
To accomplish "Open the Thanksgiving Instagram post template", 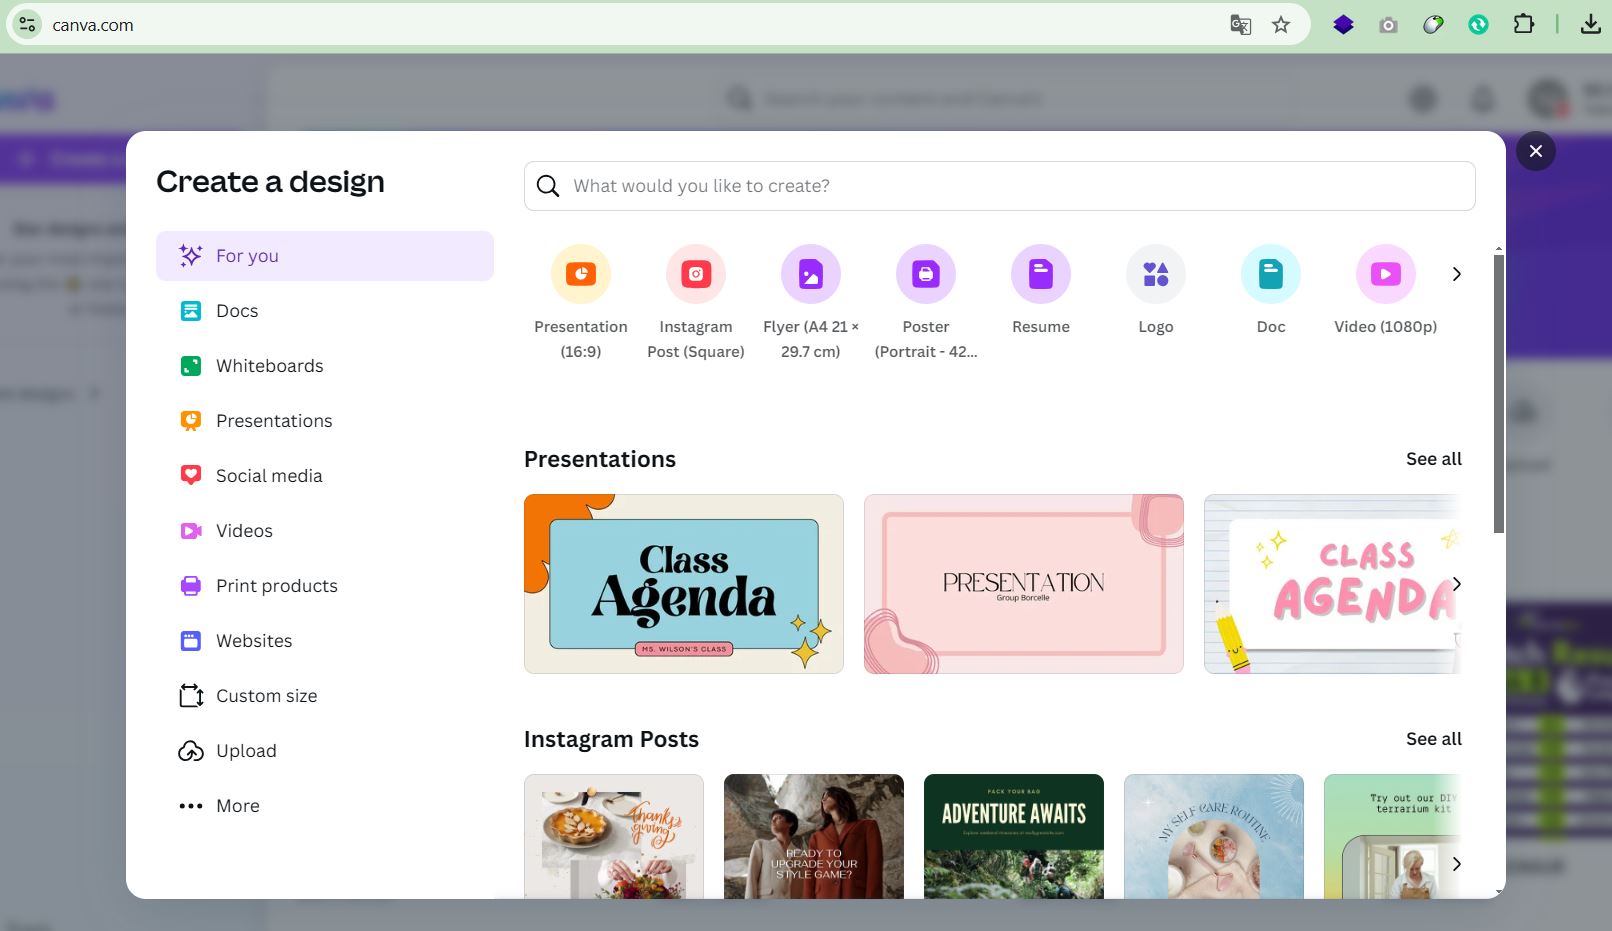I will pyautogui.click(x=614, y=836).
